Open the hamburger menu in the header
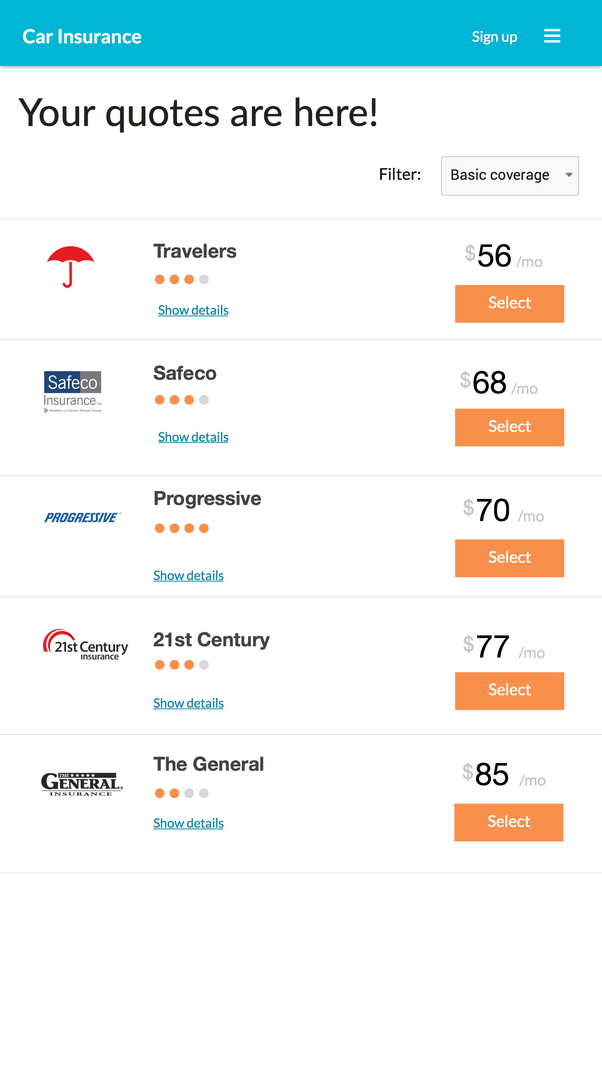 pyautogui.click(x=552, y=35)
